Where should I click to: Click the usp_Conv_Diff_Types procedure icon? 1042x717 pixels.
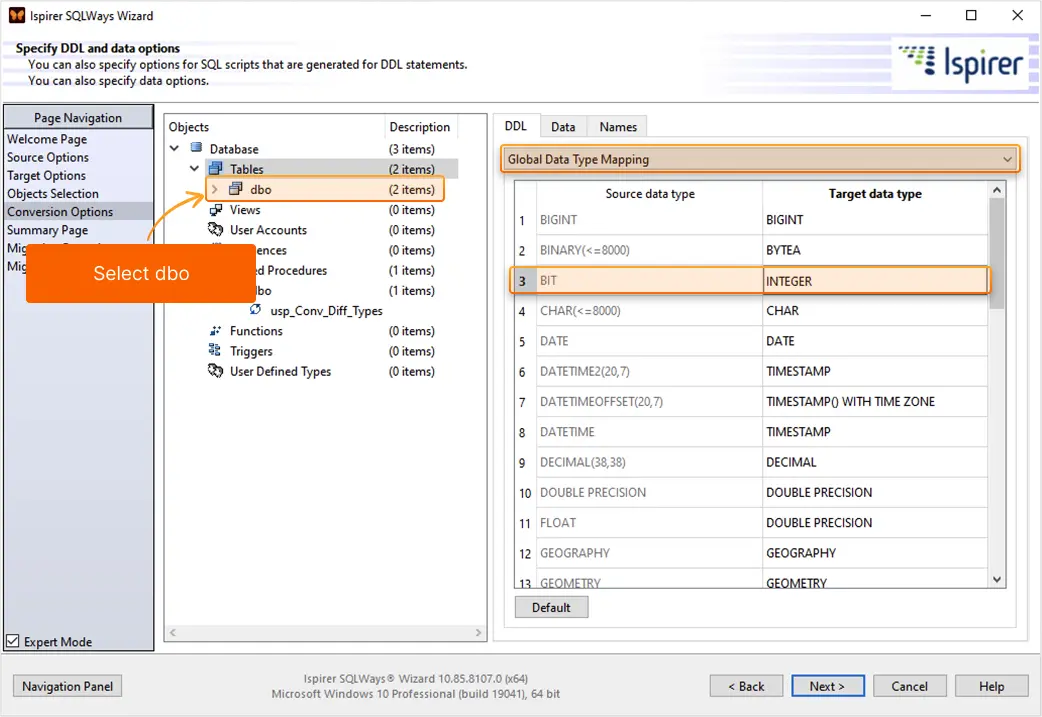pyautogui.click(x=255, y=310)
